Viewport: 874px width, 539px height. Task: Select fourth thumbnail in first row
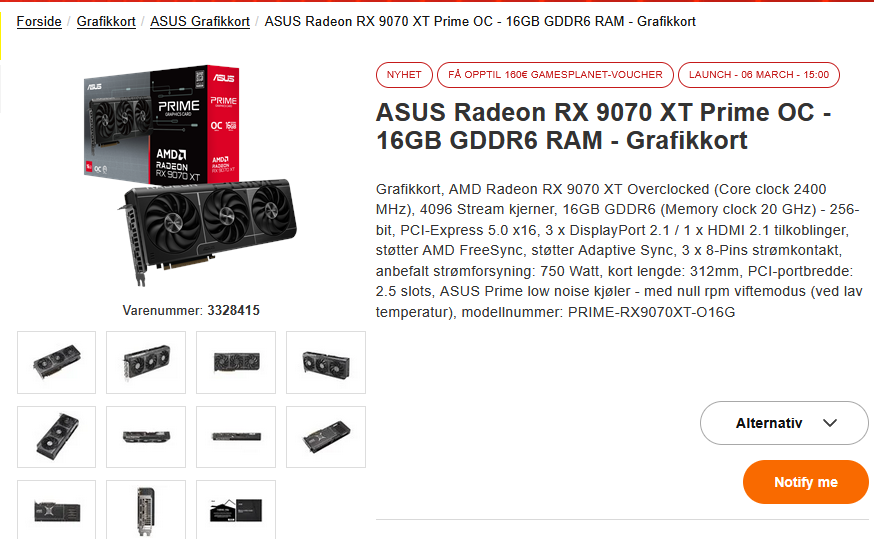[x=326, y=362]
